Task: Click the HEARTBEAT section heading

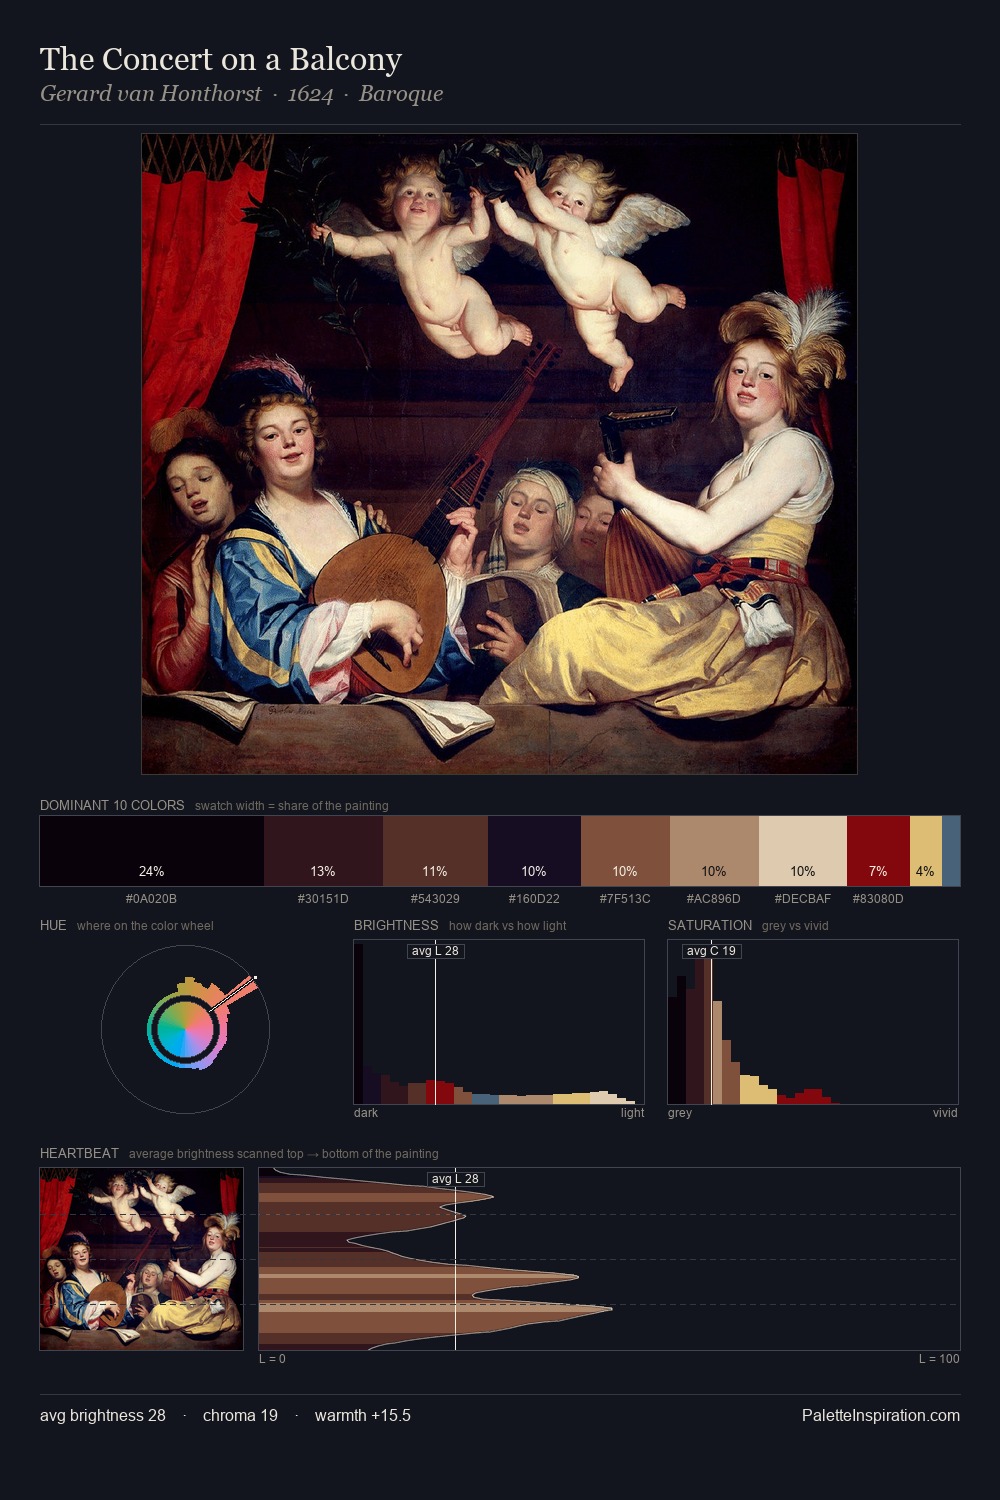Action: click(79, 1153)
